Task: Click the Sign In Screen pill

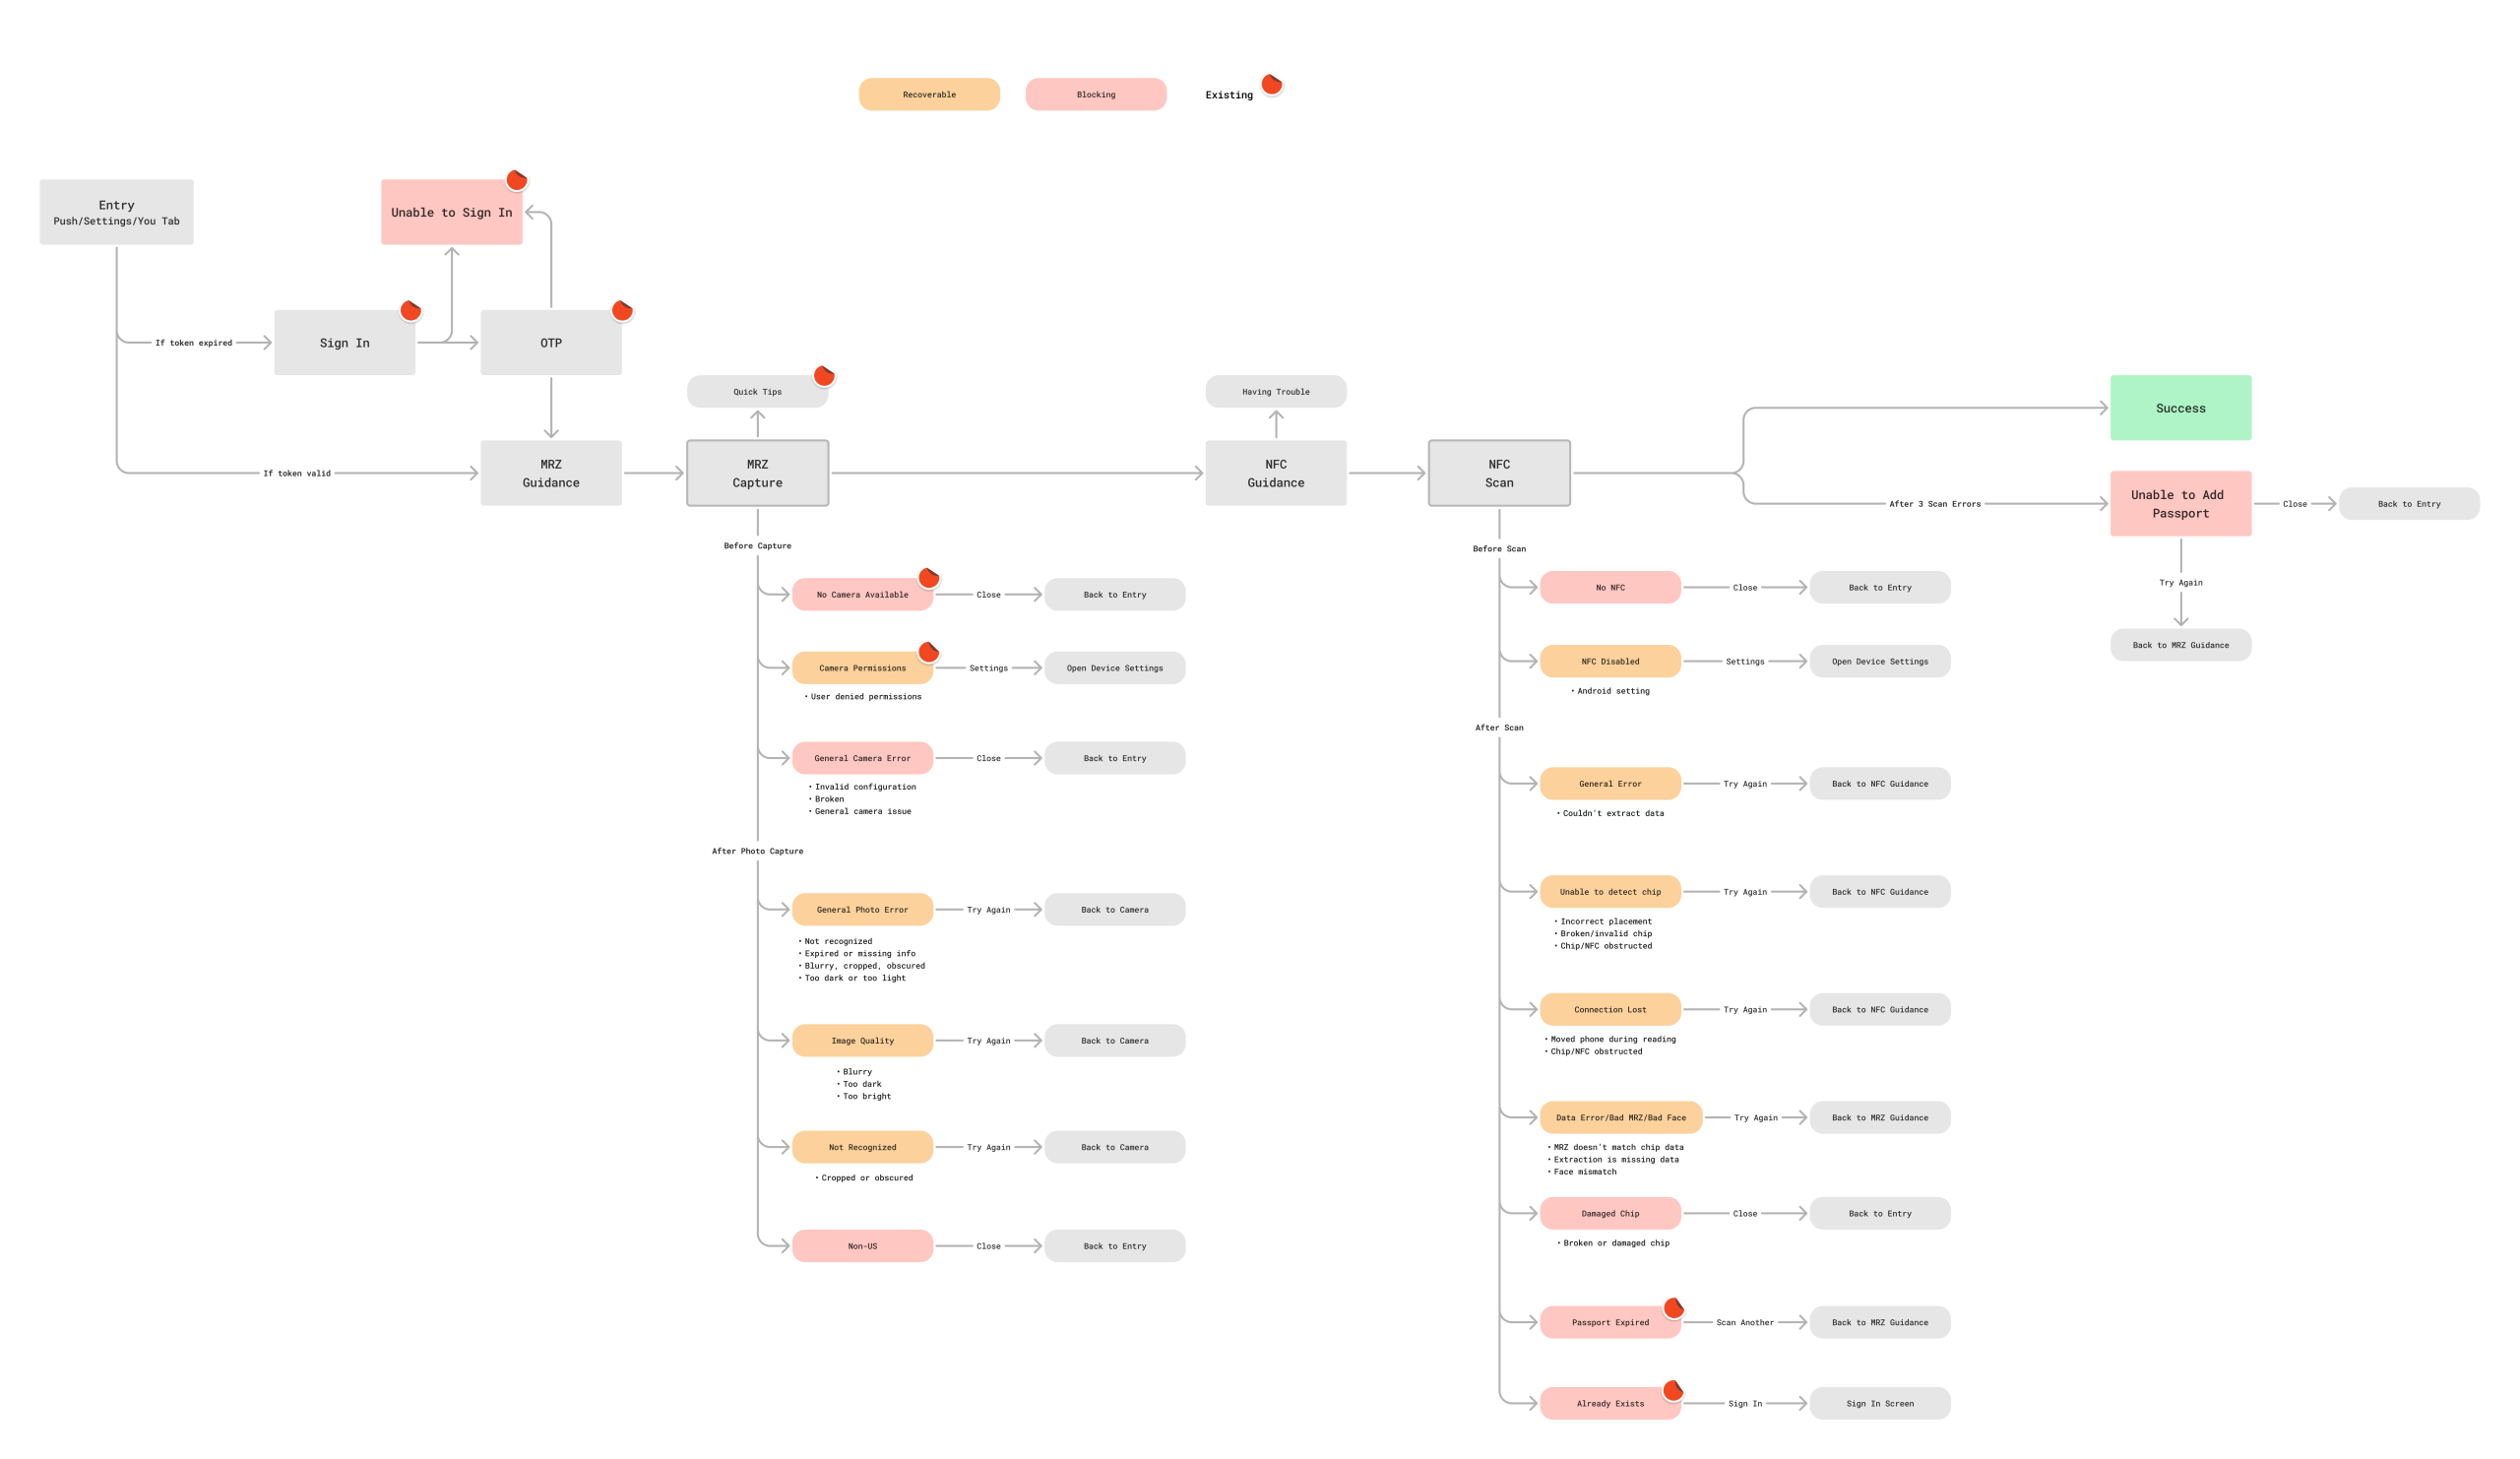Action: (1880, 1403)
